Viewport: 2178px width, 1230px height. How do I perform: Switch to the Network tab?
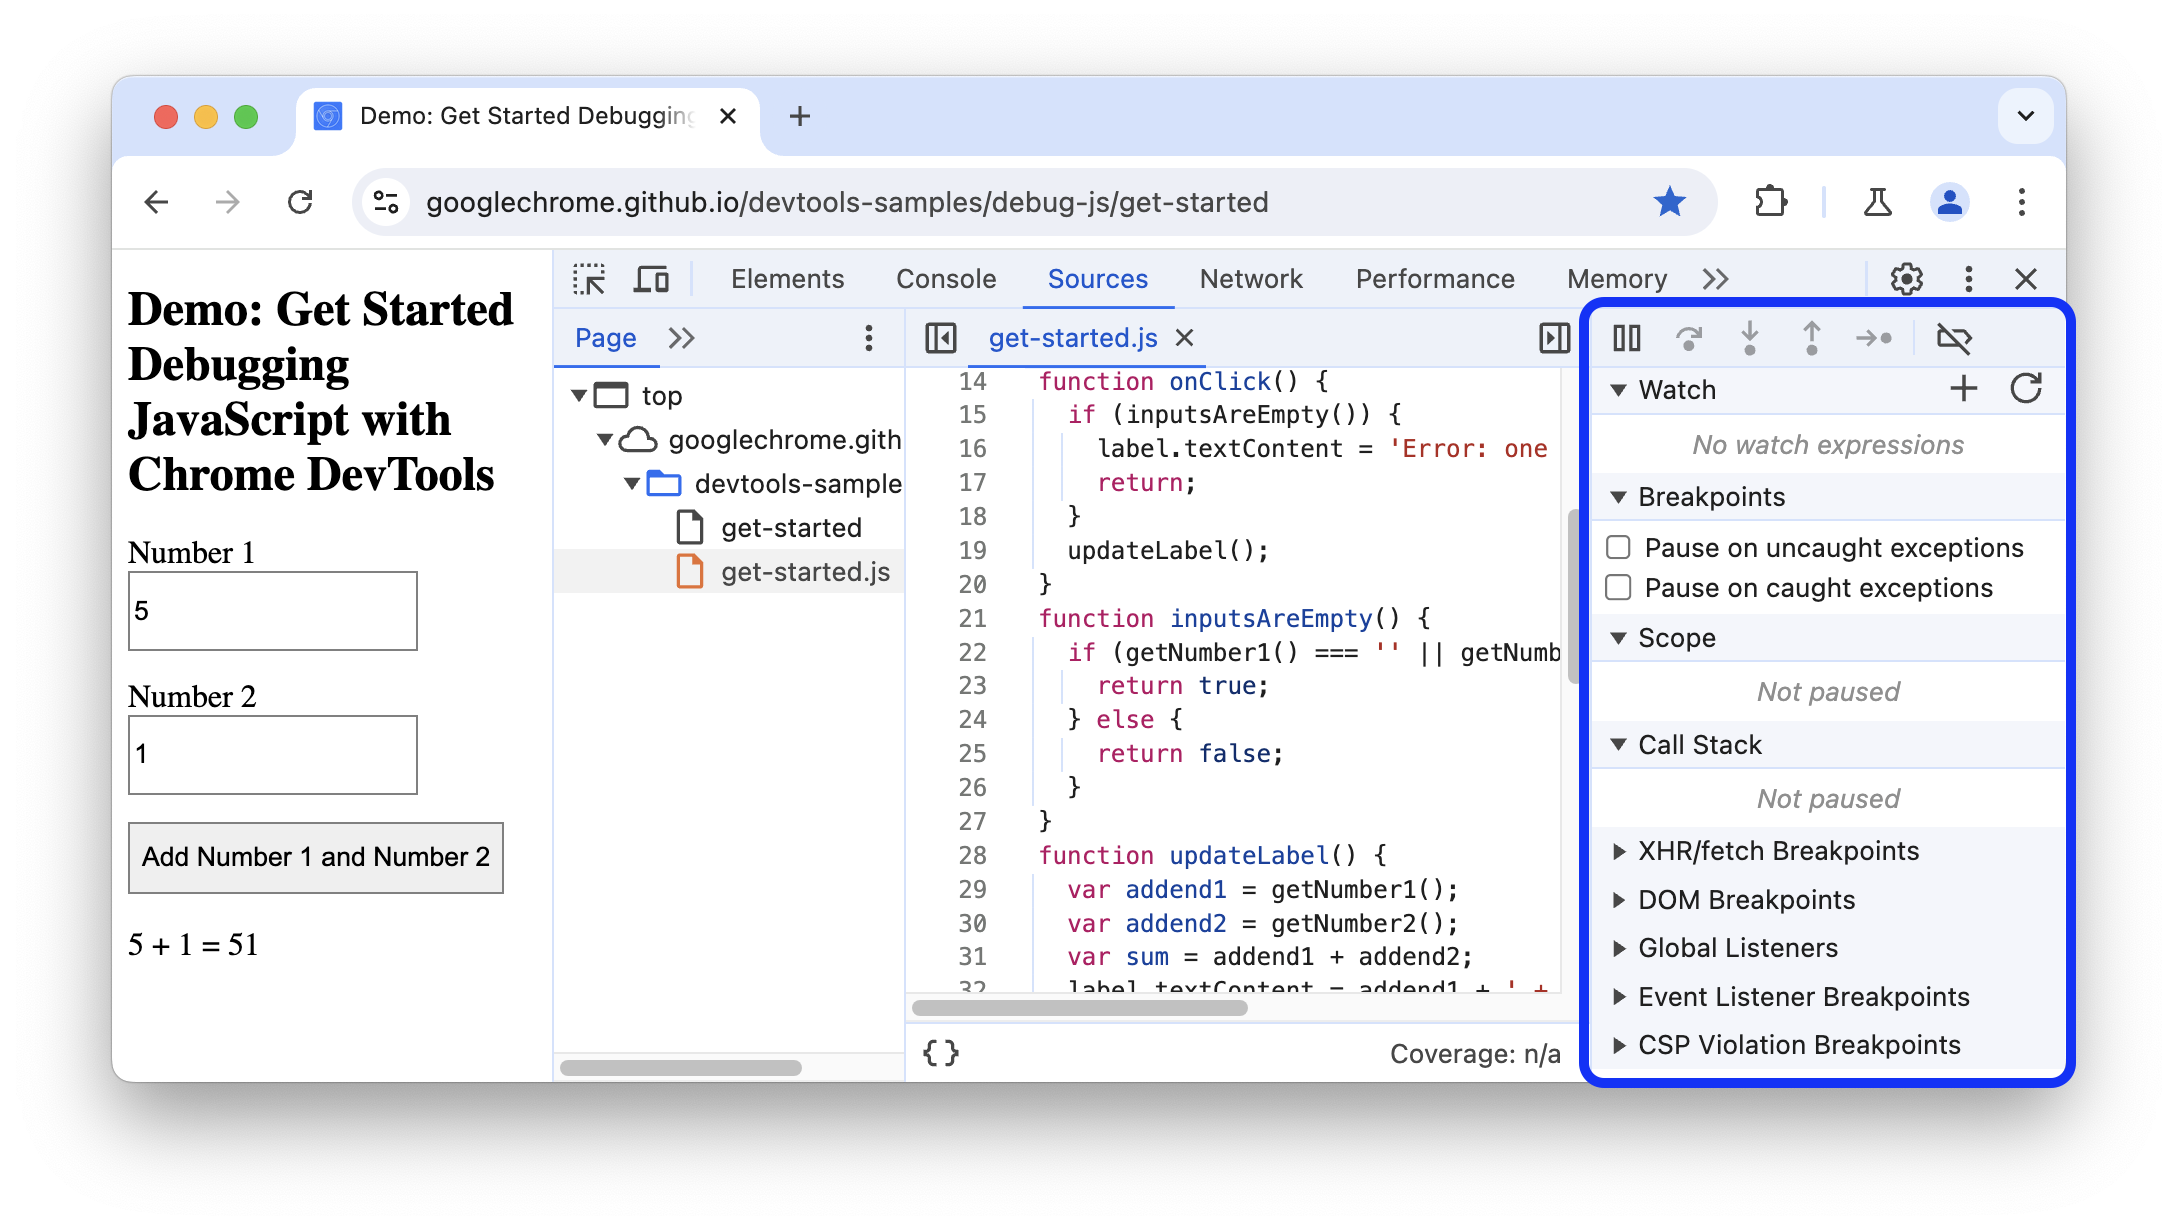[1252, 280]
